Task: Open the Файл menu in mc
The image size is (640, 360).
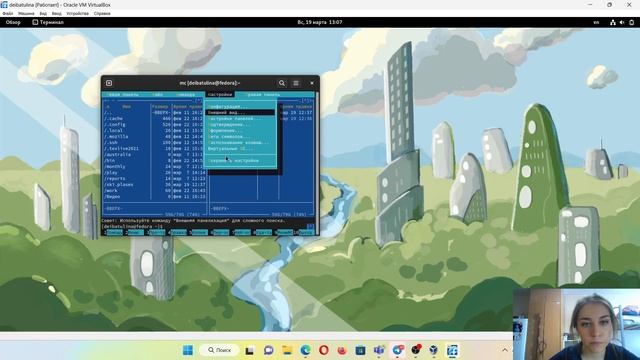Action: pyautogui.click(x=158, y=95)
